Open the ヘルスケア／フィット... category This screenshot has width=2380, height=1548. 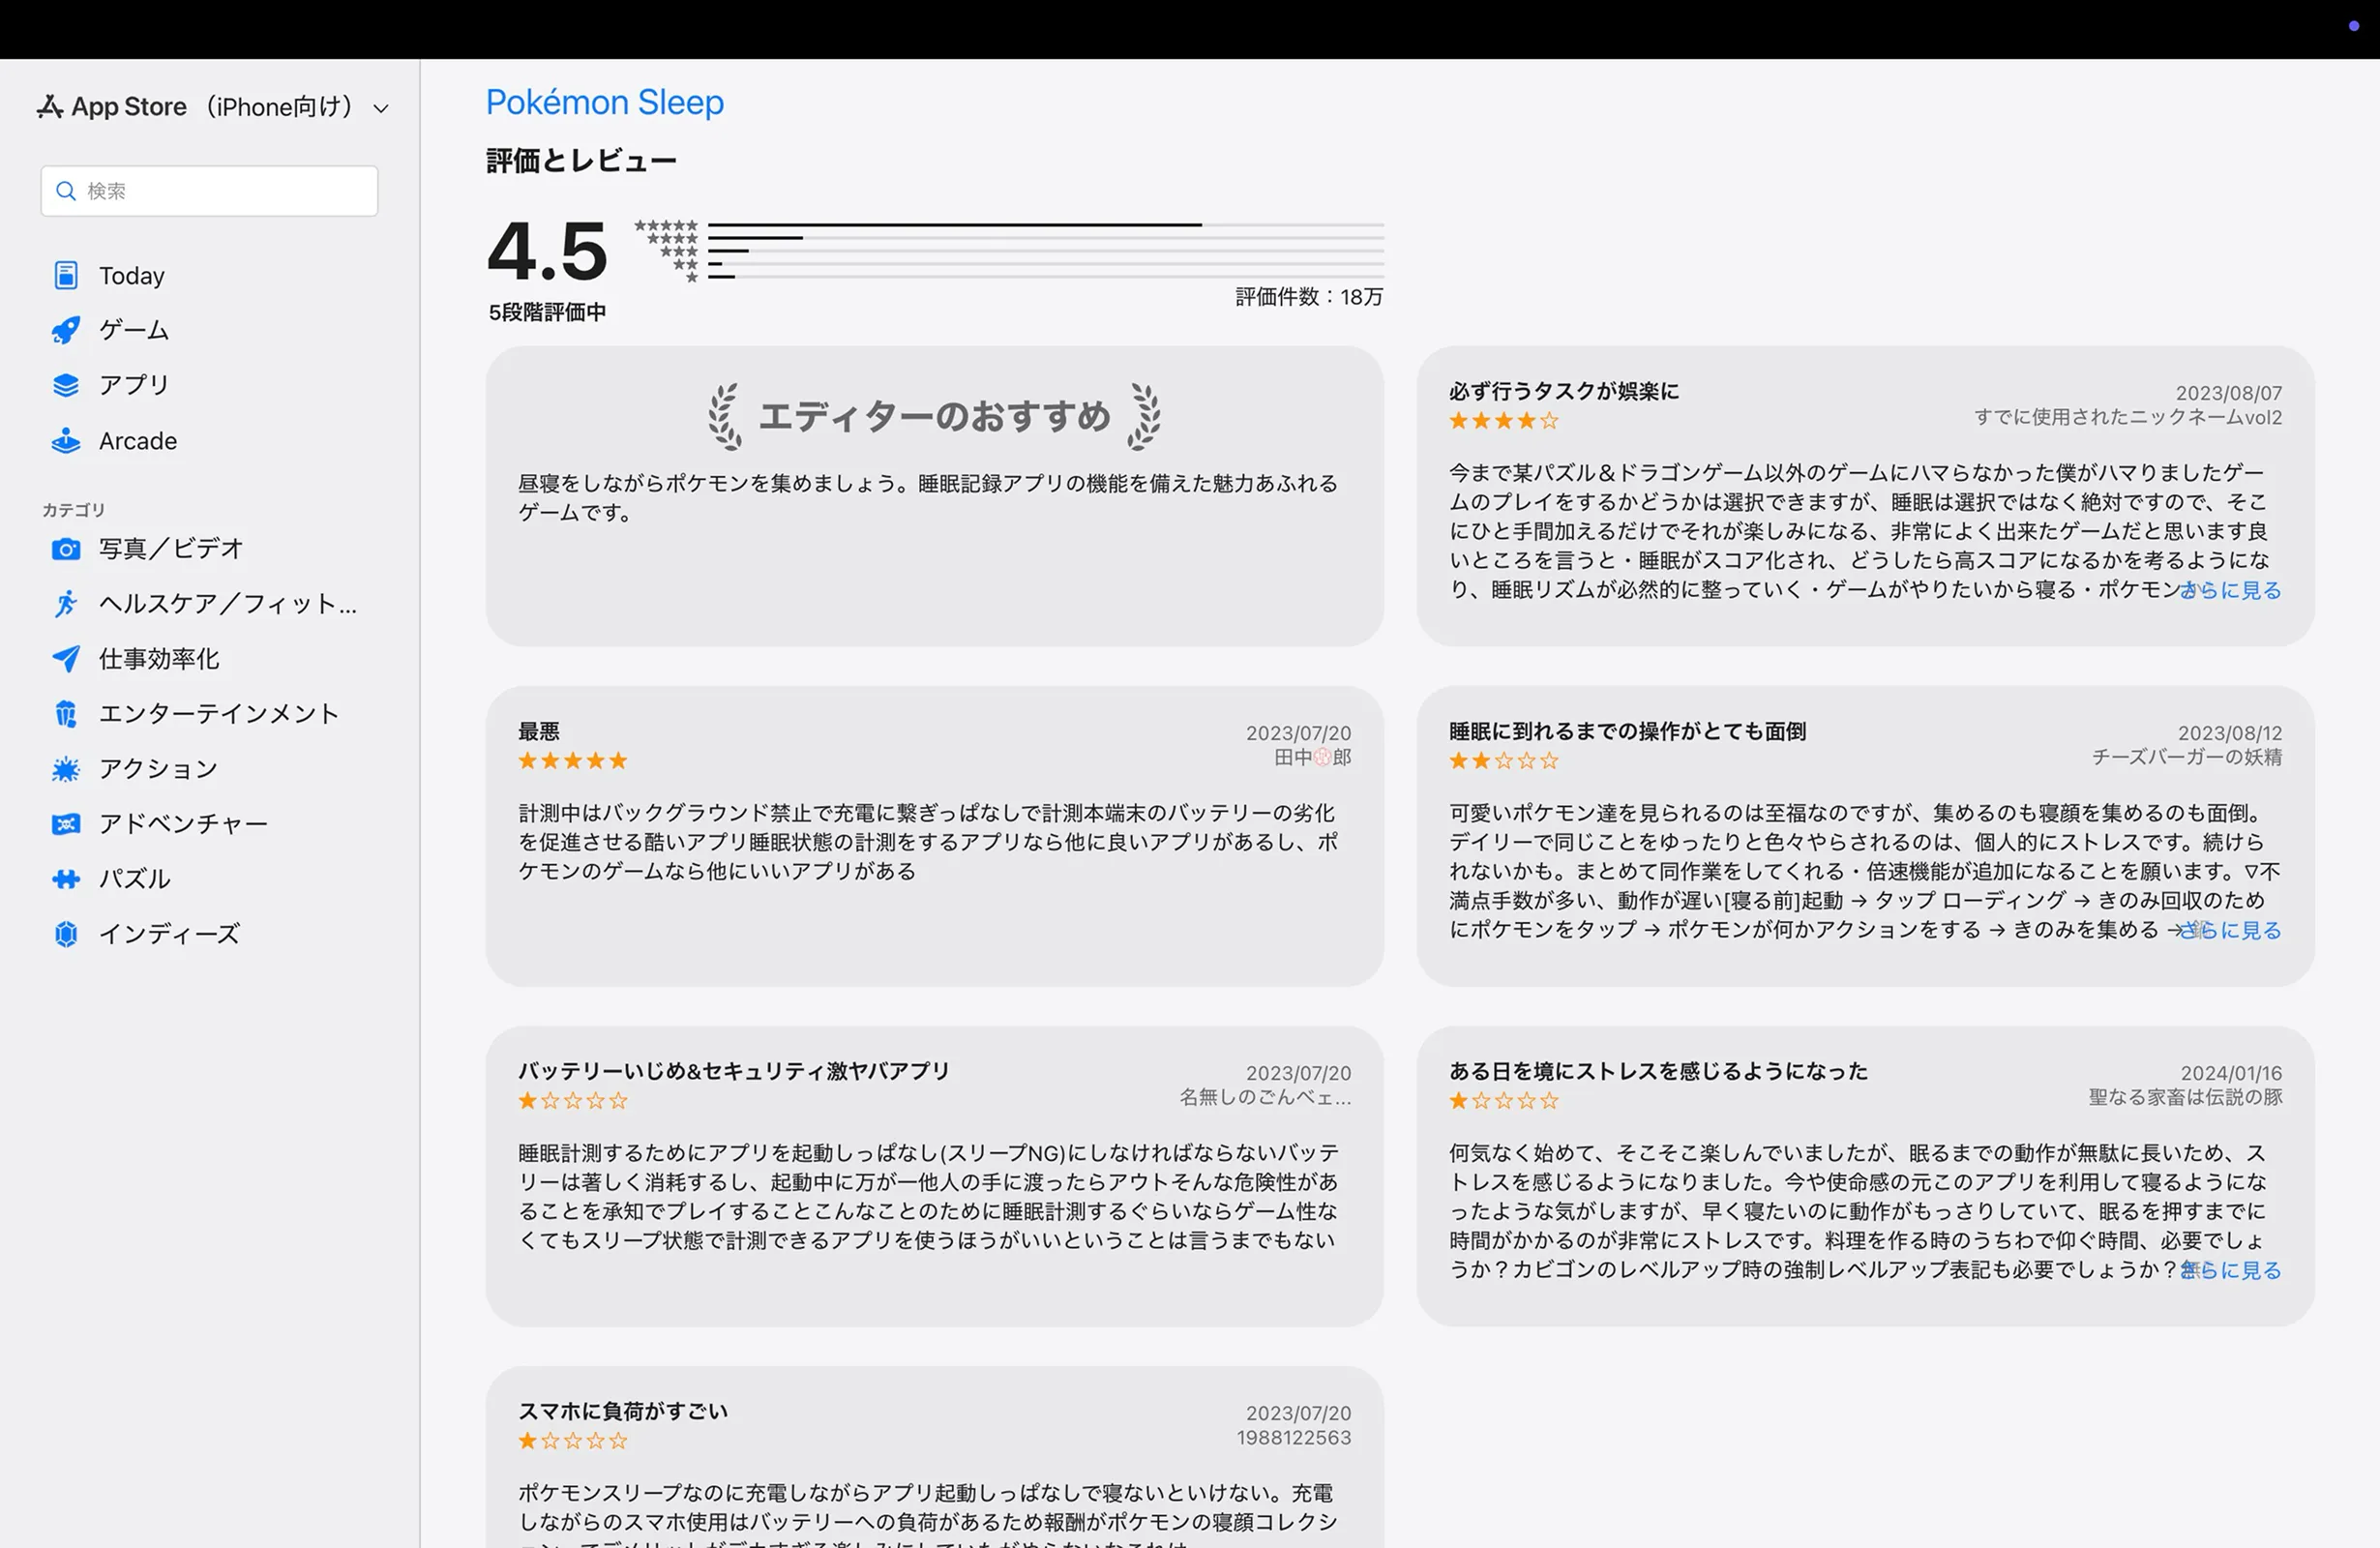(x=228, y=603)
